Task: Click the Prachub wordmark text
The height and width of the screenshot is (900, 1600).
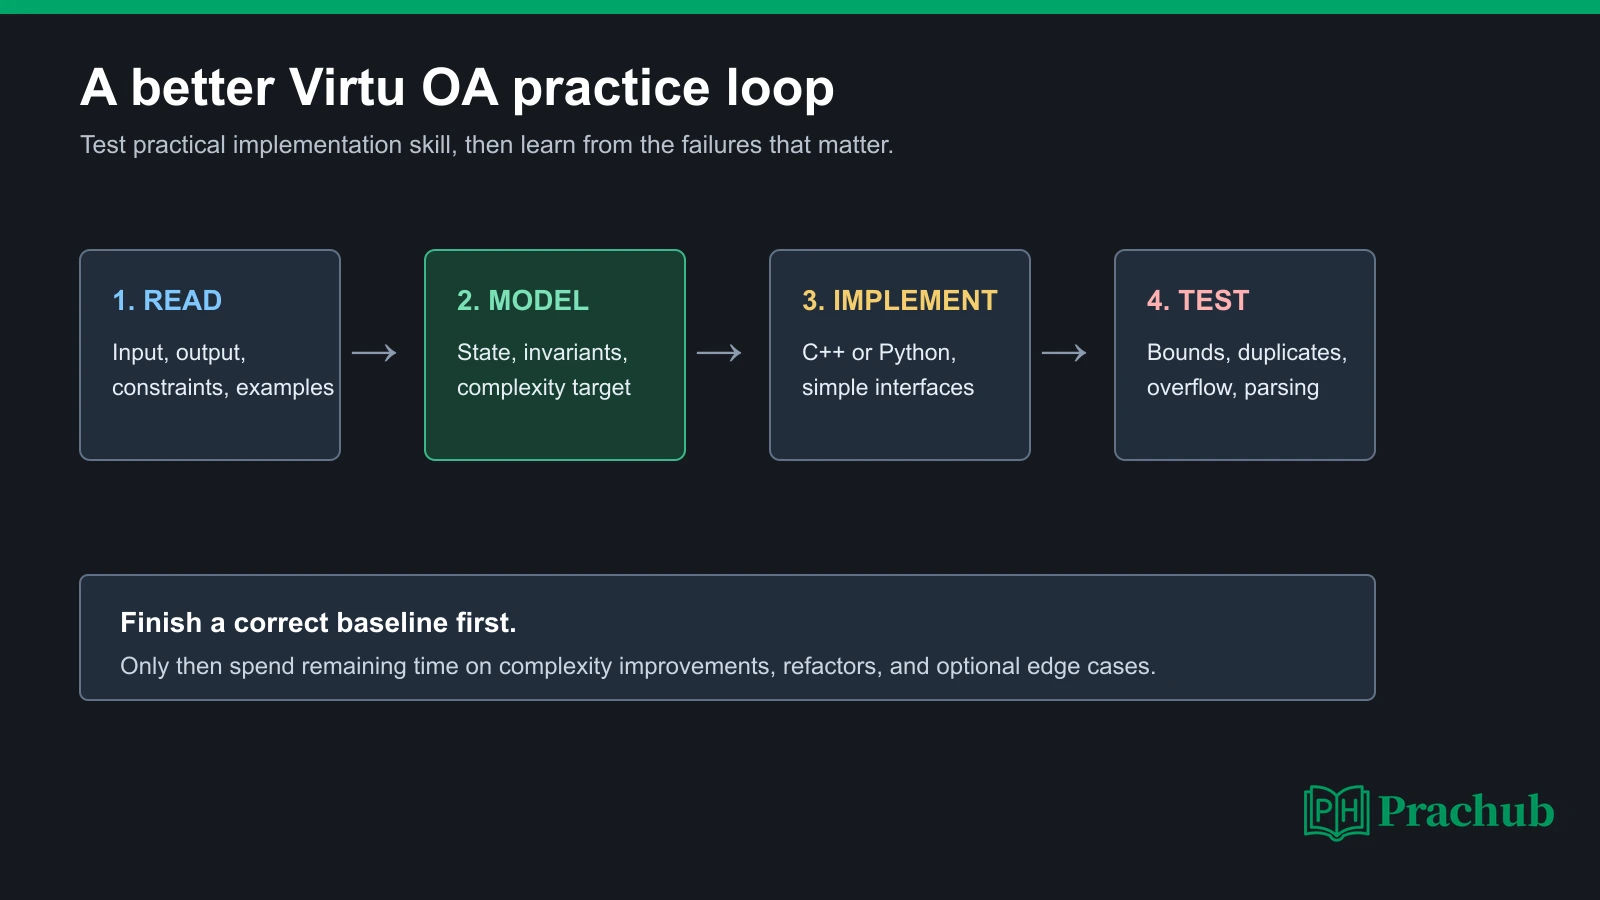Action: coord(1466,811)
